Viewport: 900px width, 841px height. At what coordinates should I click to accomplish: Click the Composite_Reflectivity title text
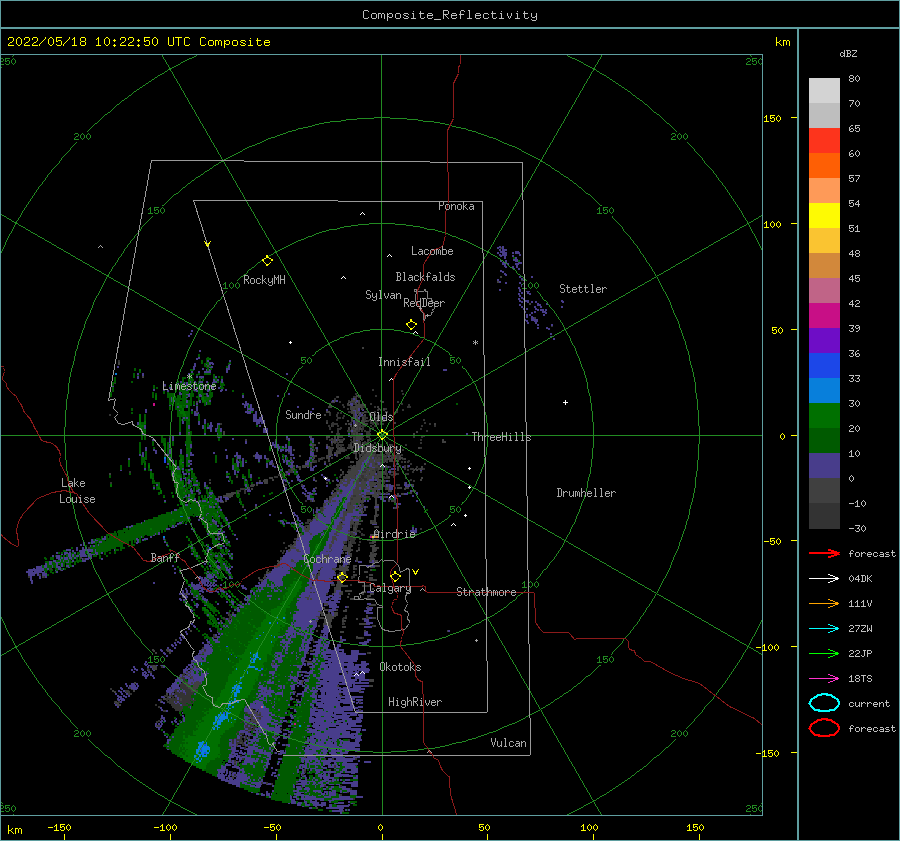point(449,15)
